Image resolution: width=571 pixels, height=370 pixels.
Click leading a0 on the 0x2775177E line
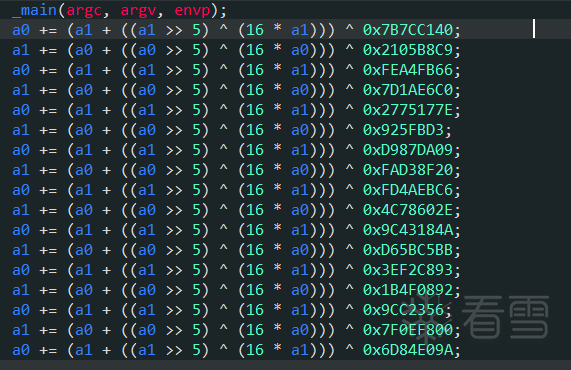pyautogui.click(x=21, y=110)
